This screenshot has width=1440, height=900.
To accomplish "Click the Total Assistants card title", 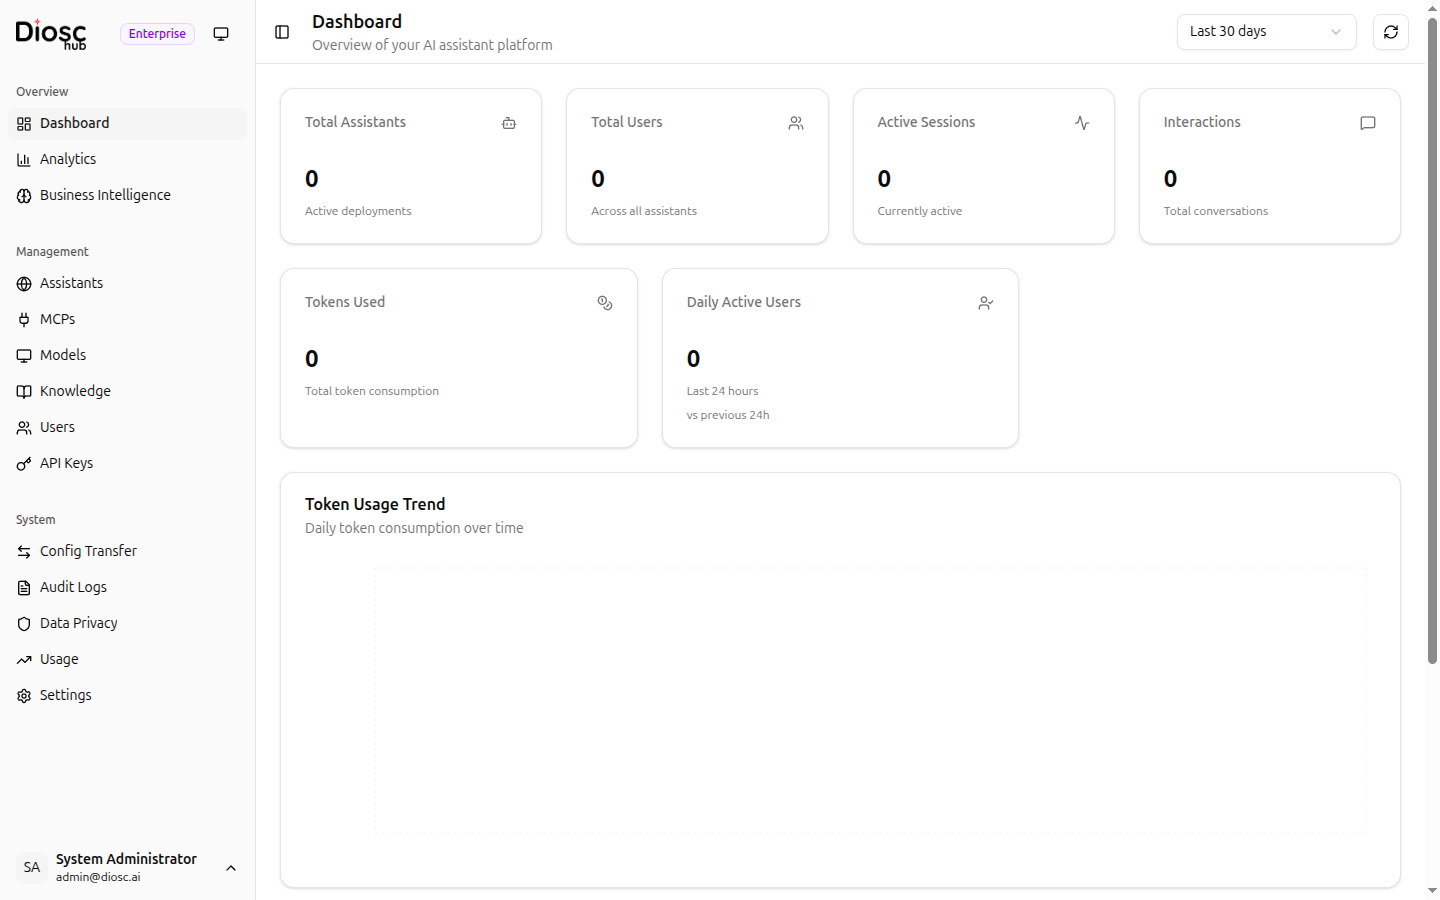I will pos(355,122).
